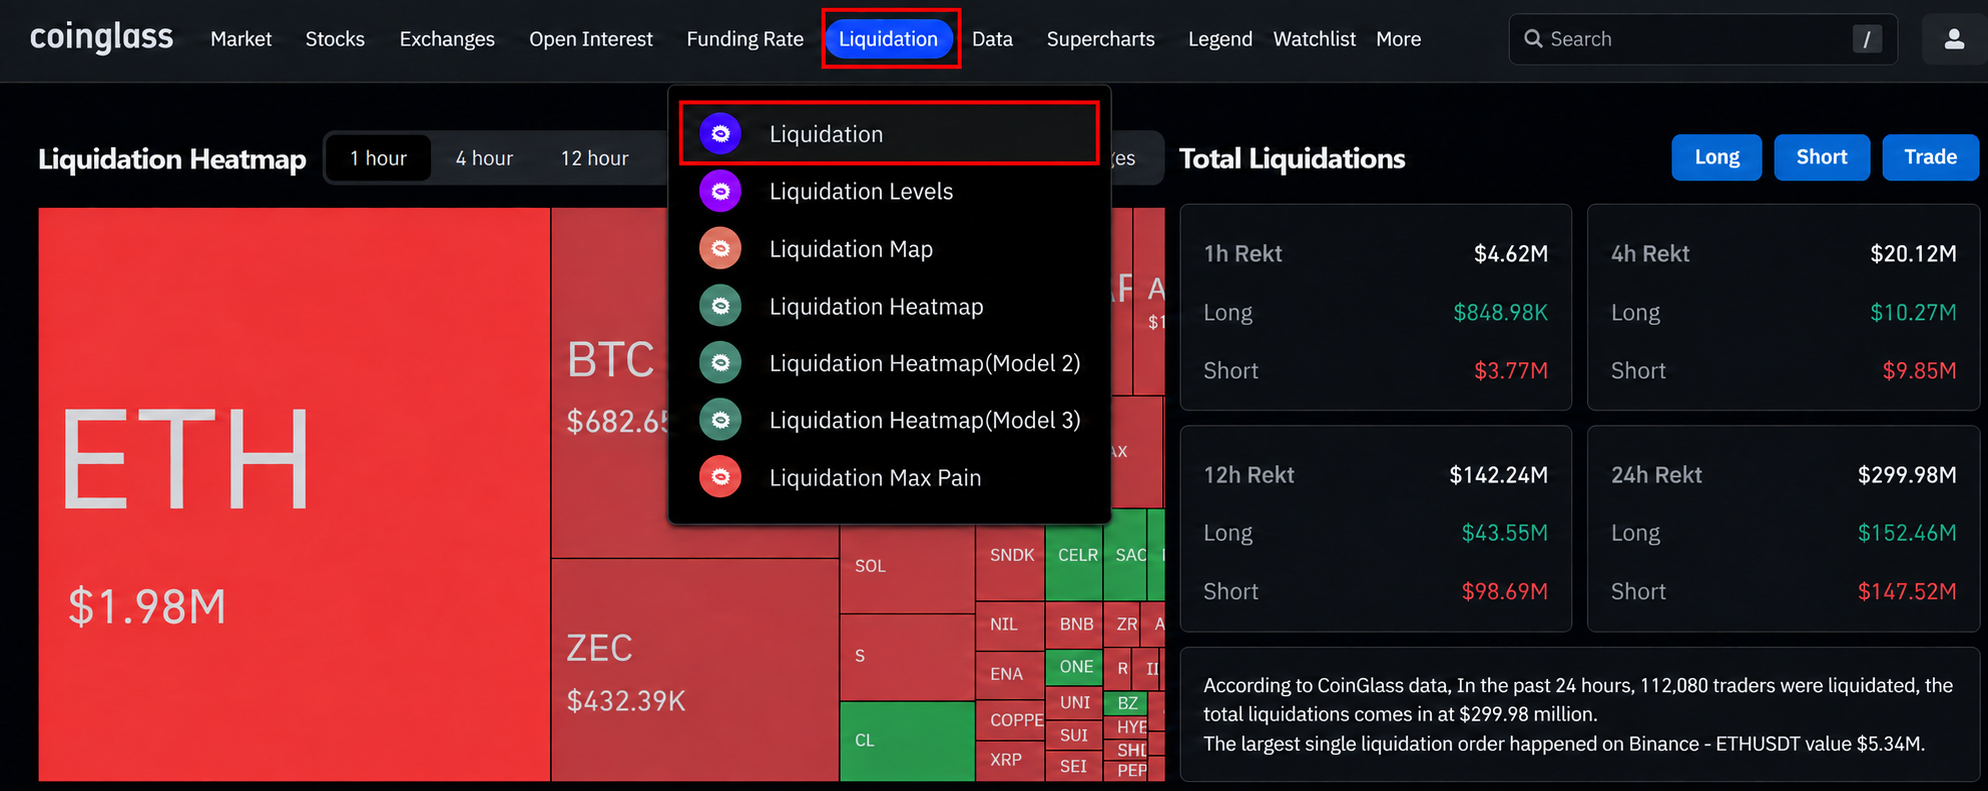Click the coinglass logo
The width and height of the screenshot is (1988, 791).
click(101, 38)
